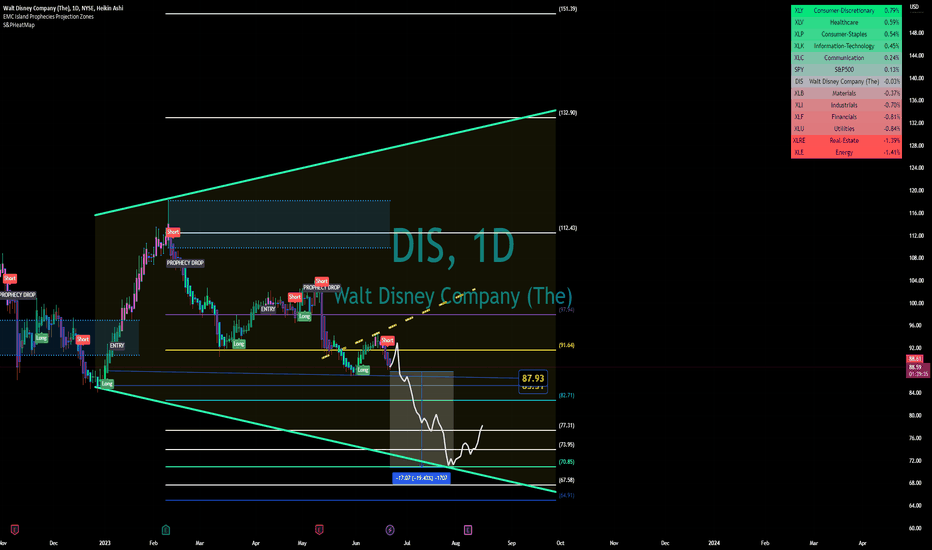Click the green (70.85) level label
The image size is (932, 550).
click(x=566, y=461)
